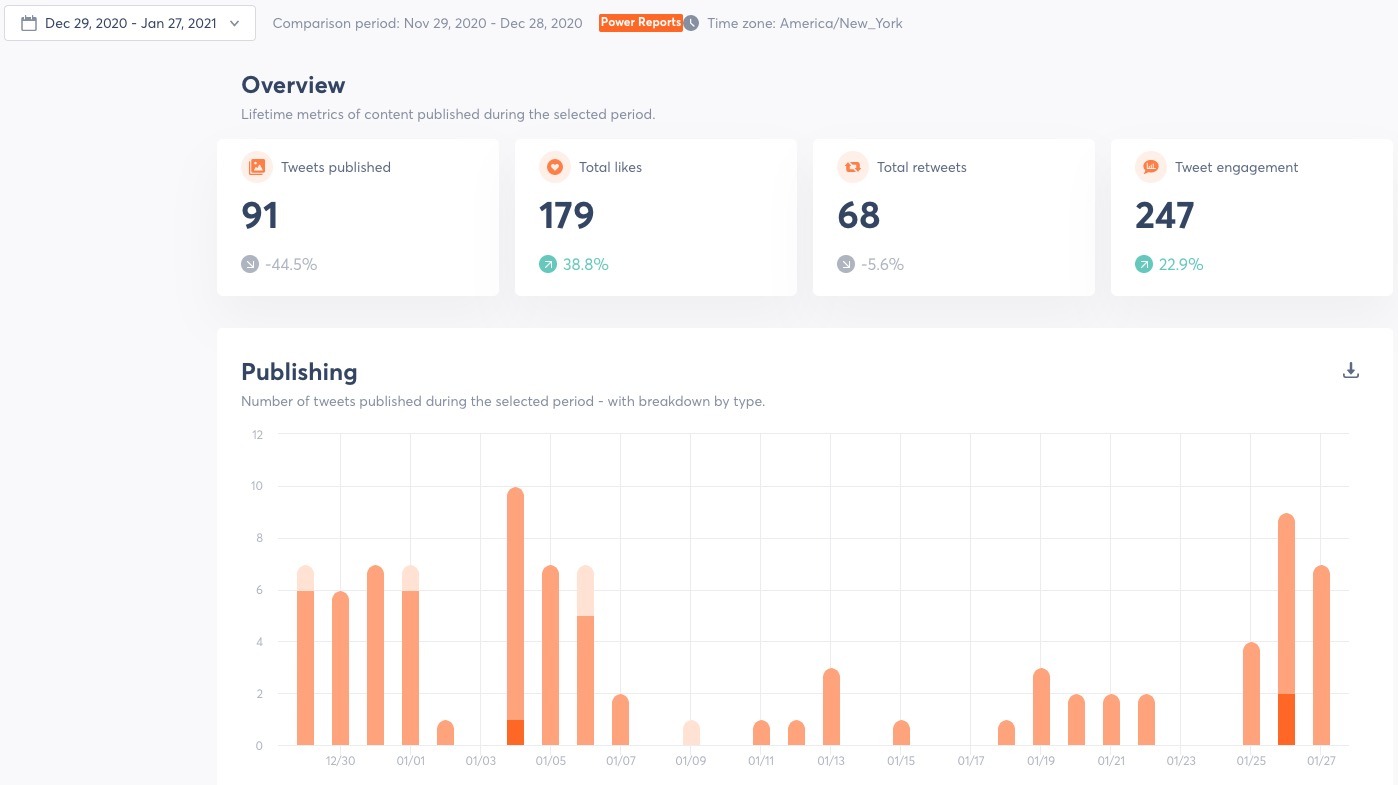Click the bar at 01/13
The image size is (1398, 785).
point(831,707)
